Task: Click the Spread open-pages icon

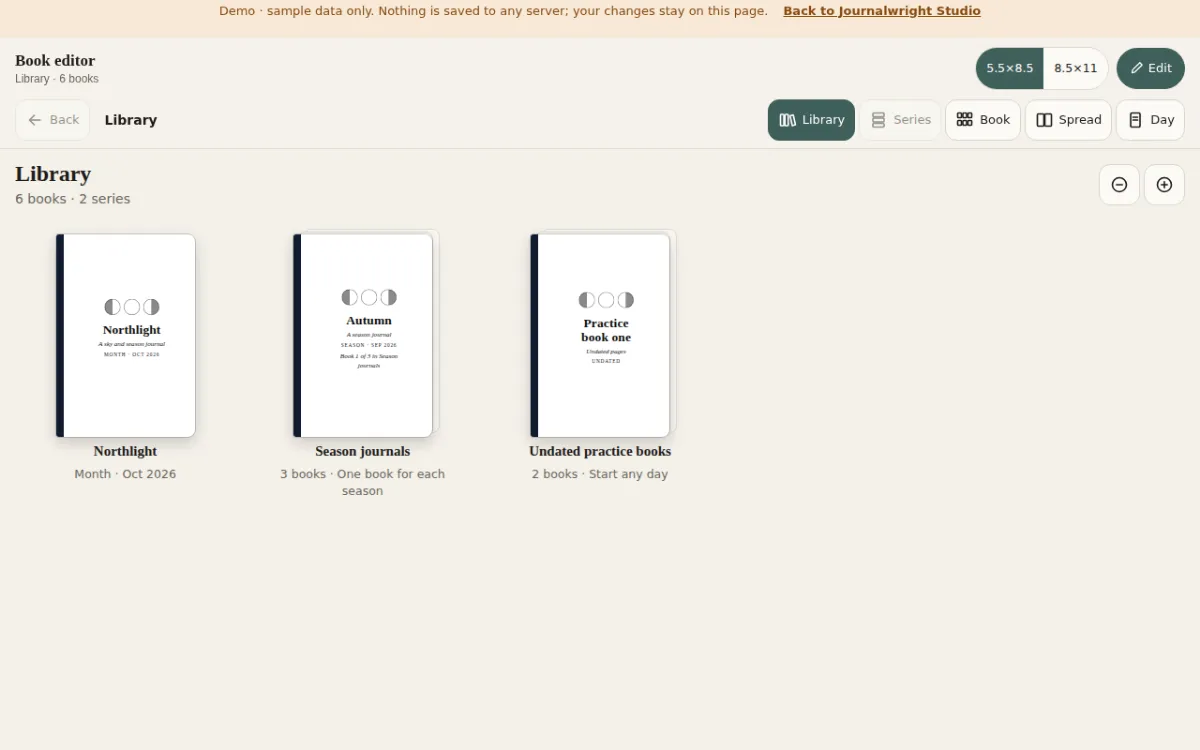Action: [1044, 120]
